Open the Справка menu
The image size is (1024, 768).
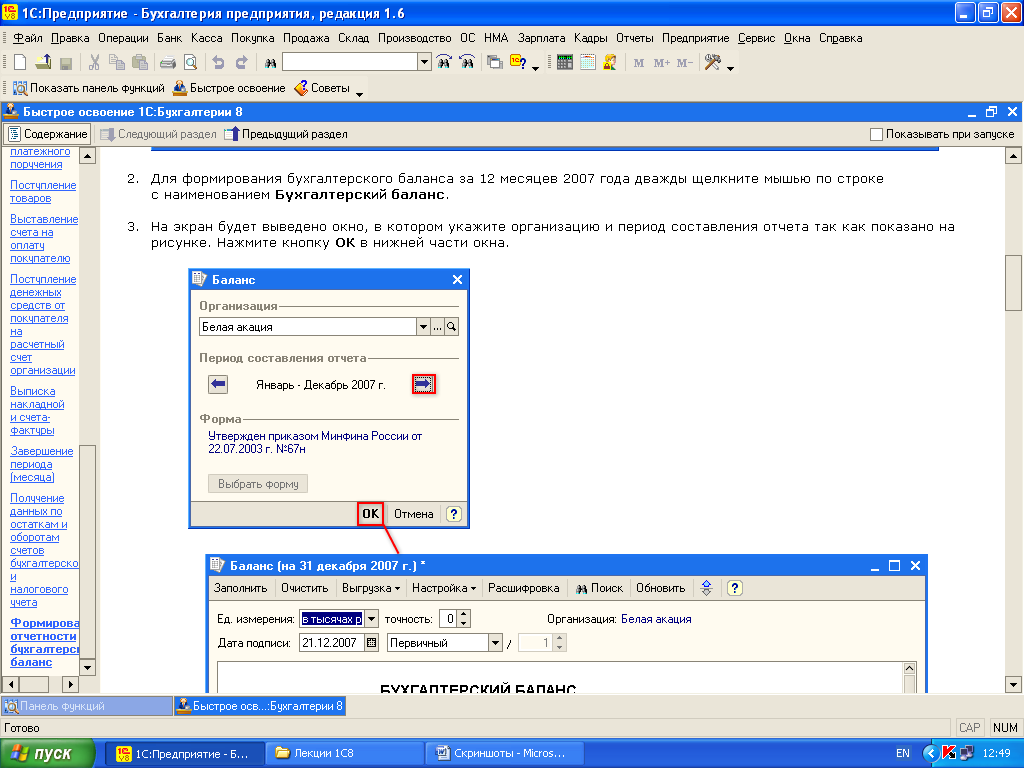pos(840,38)
